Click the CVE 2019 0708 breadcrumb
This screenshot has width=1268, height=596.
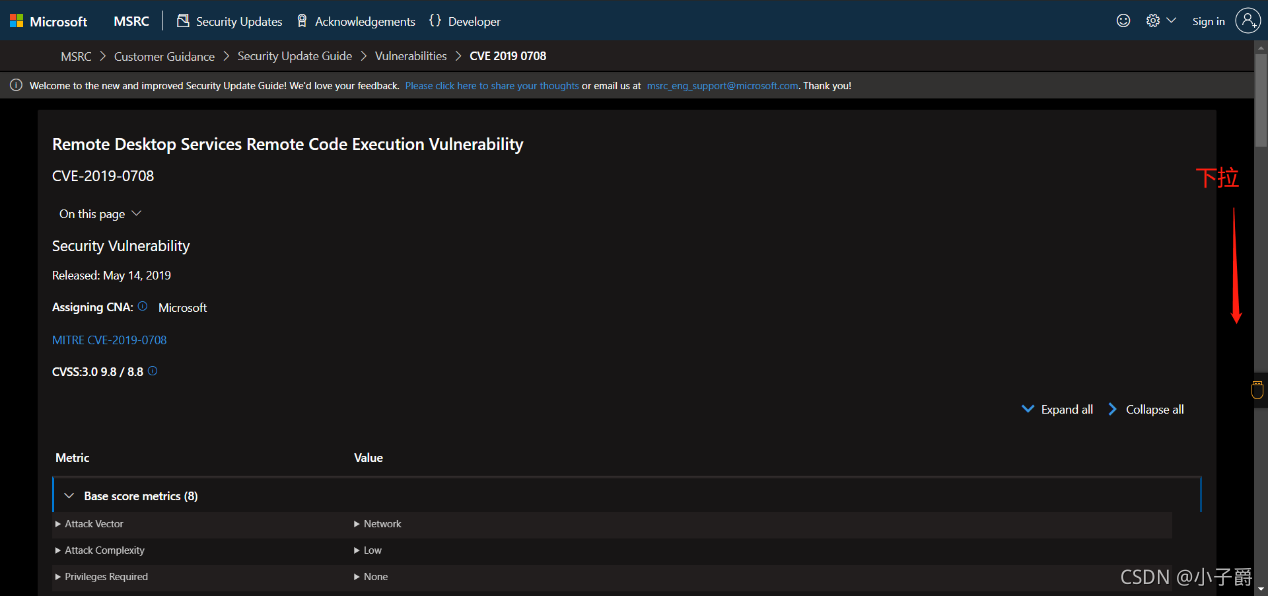pyautogui.click(x=508, y=56)
